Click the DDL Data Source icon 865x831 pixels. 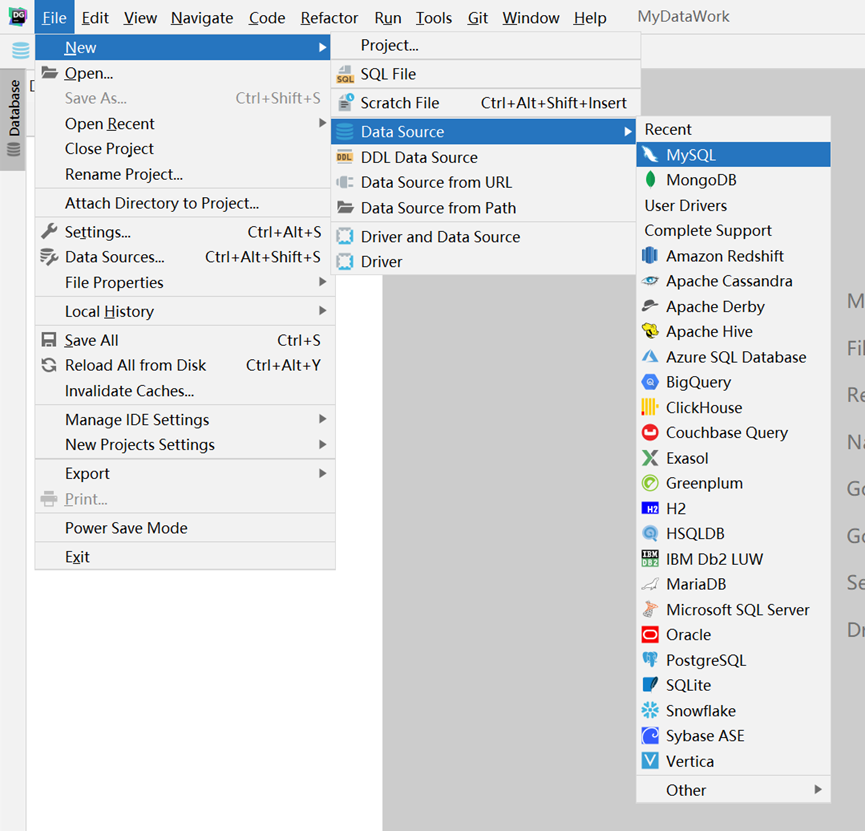[x=345, y=157]
